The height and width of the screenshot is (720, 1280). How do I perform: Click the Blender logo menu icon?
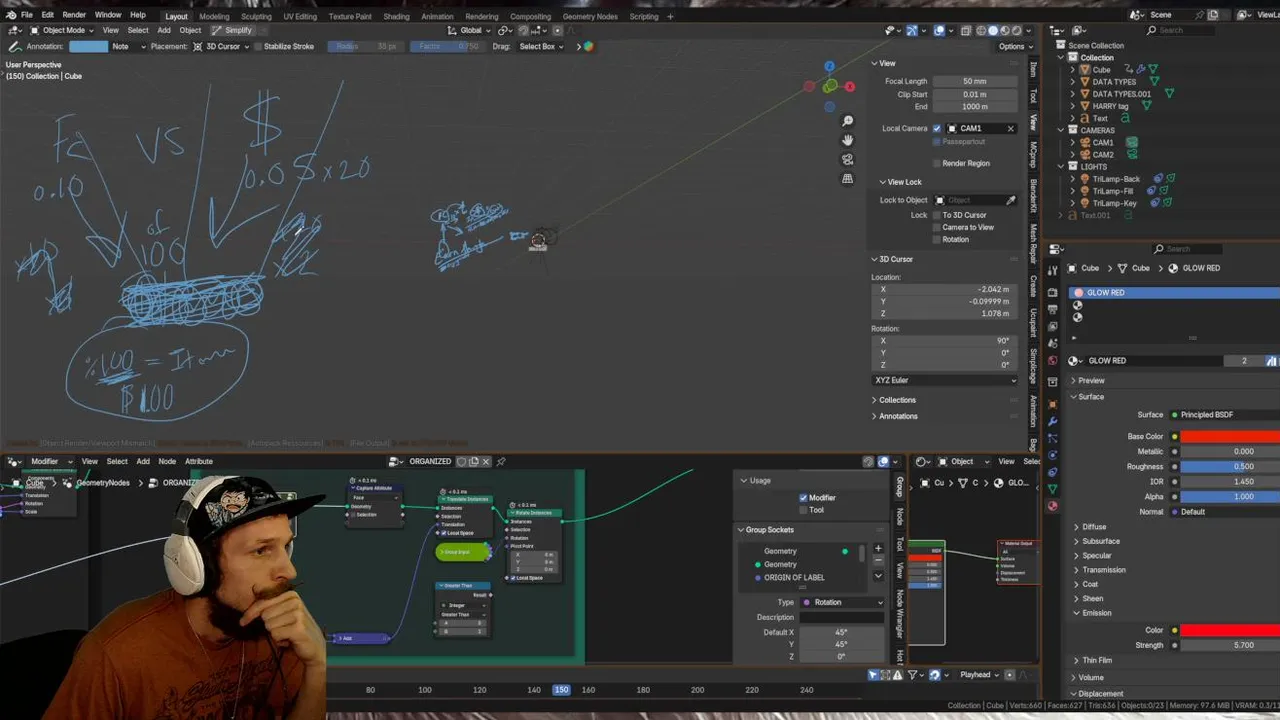tap(10, 15)
